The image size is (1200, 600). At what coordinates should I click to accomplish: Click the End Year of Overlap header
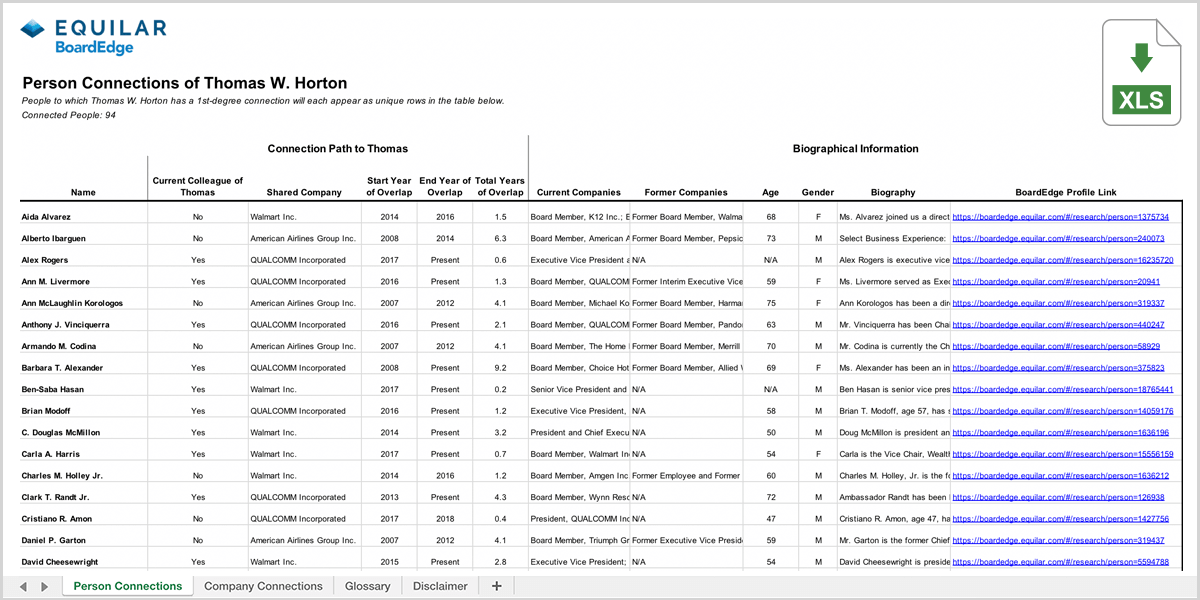pos(445,186)
